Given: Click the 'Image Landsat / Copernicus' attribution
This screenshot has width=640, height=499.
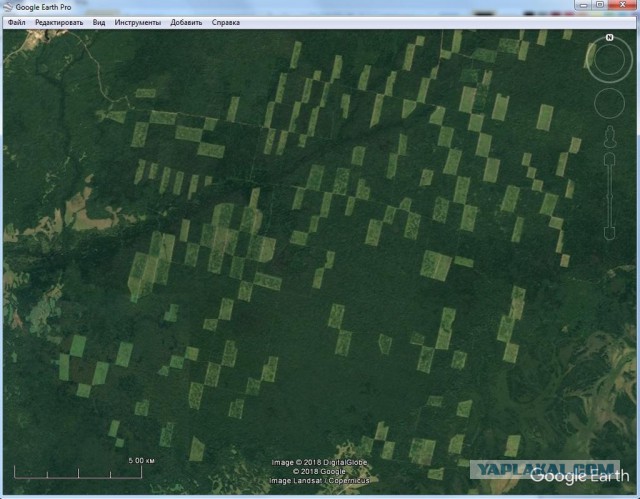Looking at the screenshot, I should (x=319, y=481).
